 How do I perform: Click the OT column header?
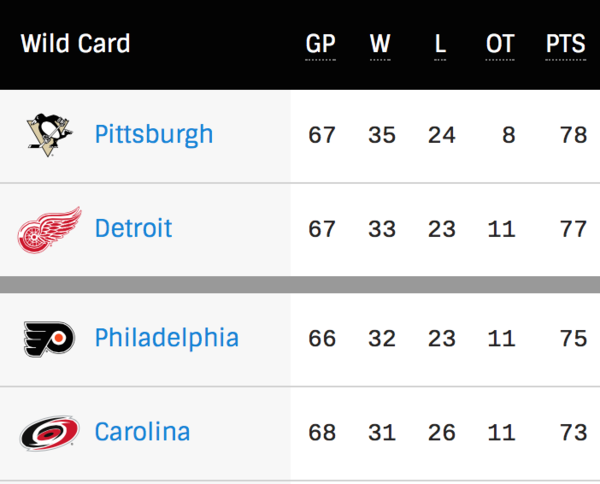coord(500,44)
